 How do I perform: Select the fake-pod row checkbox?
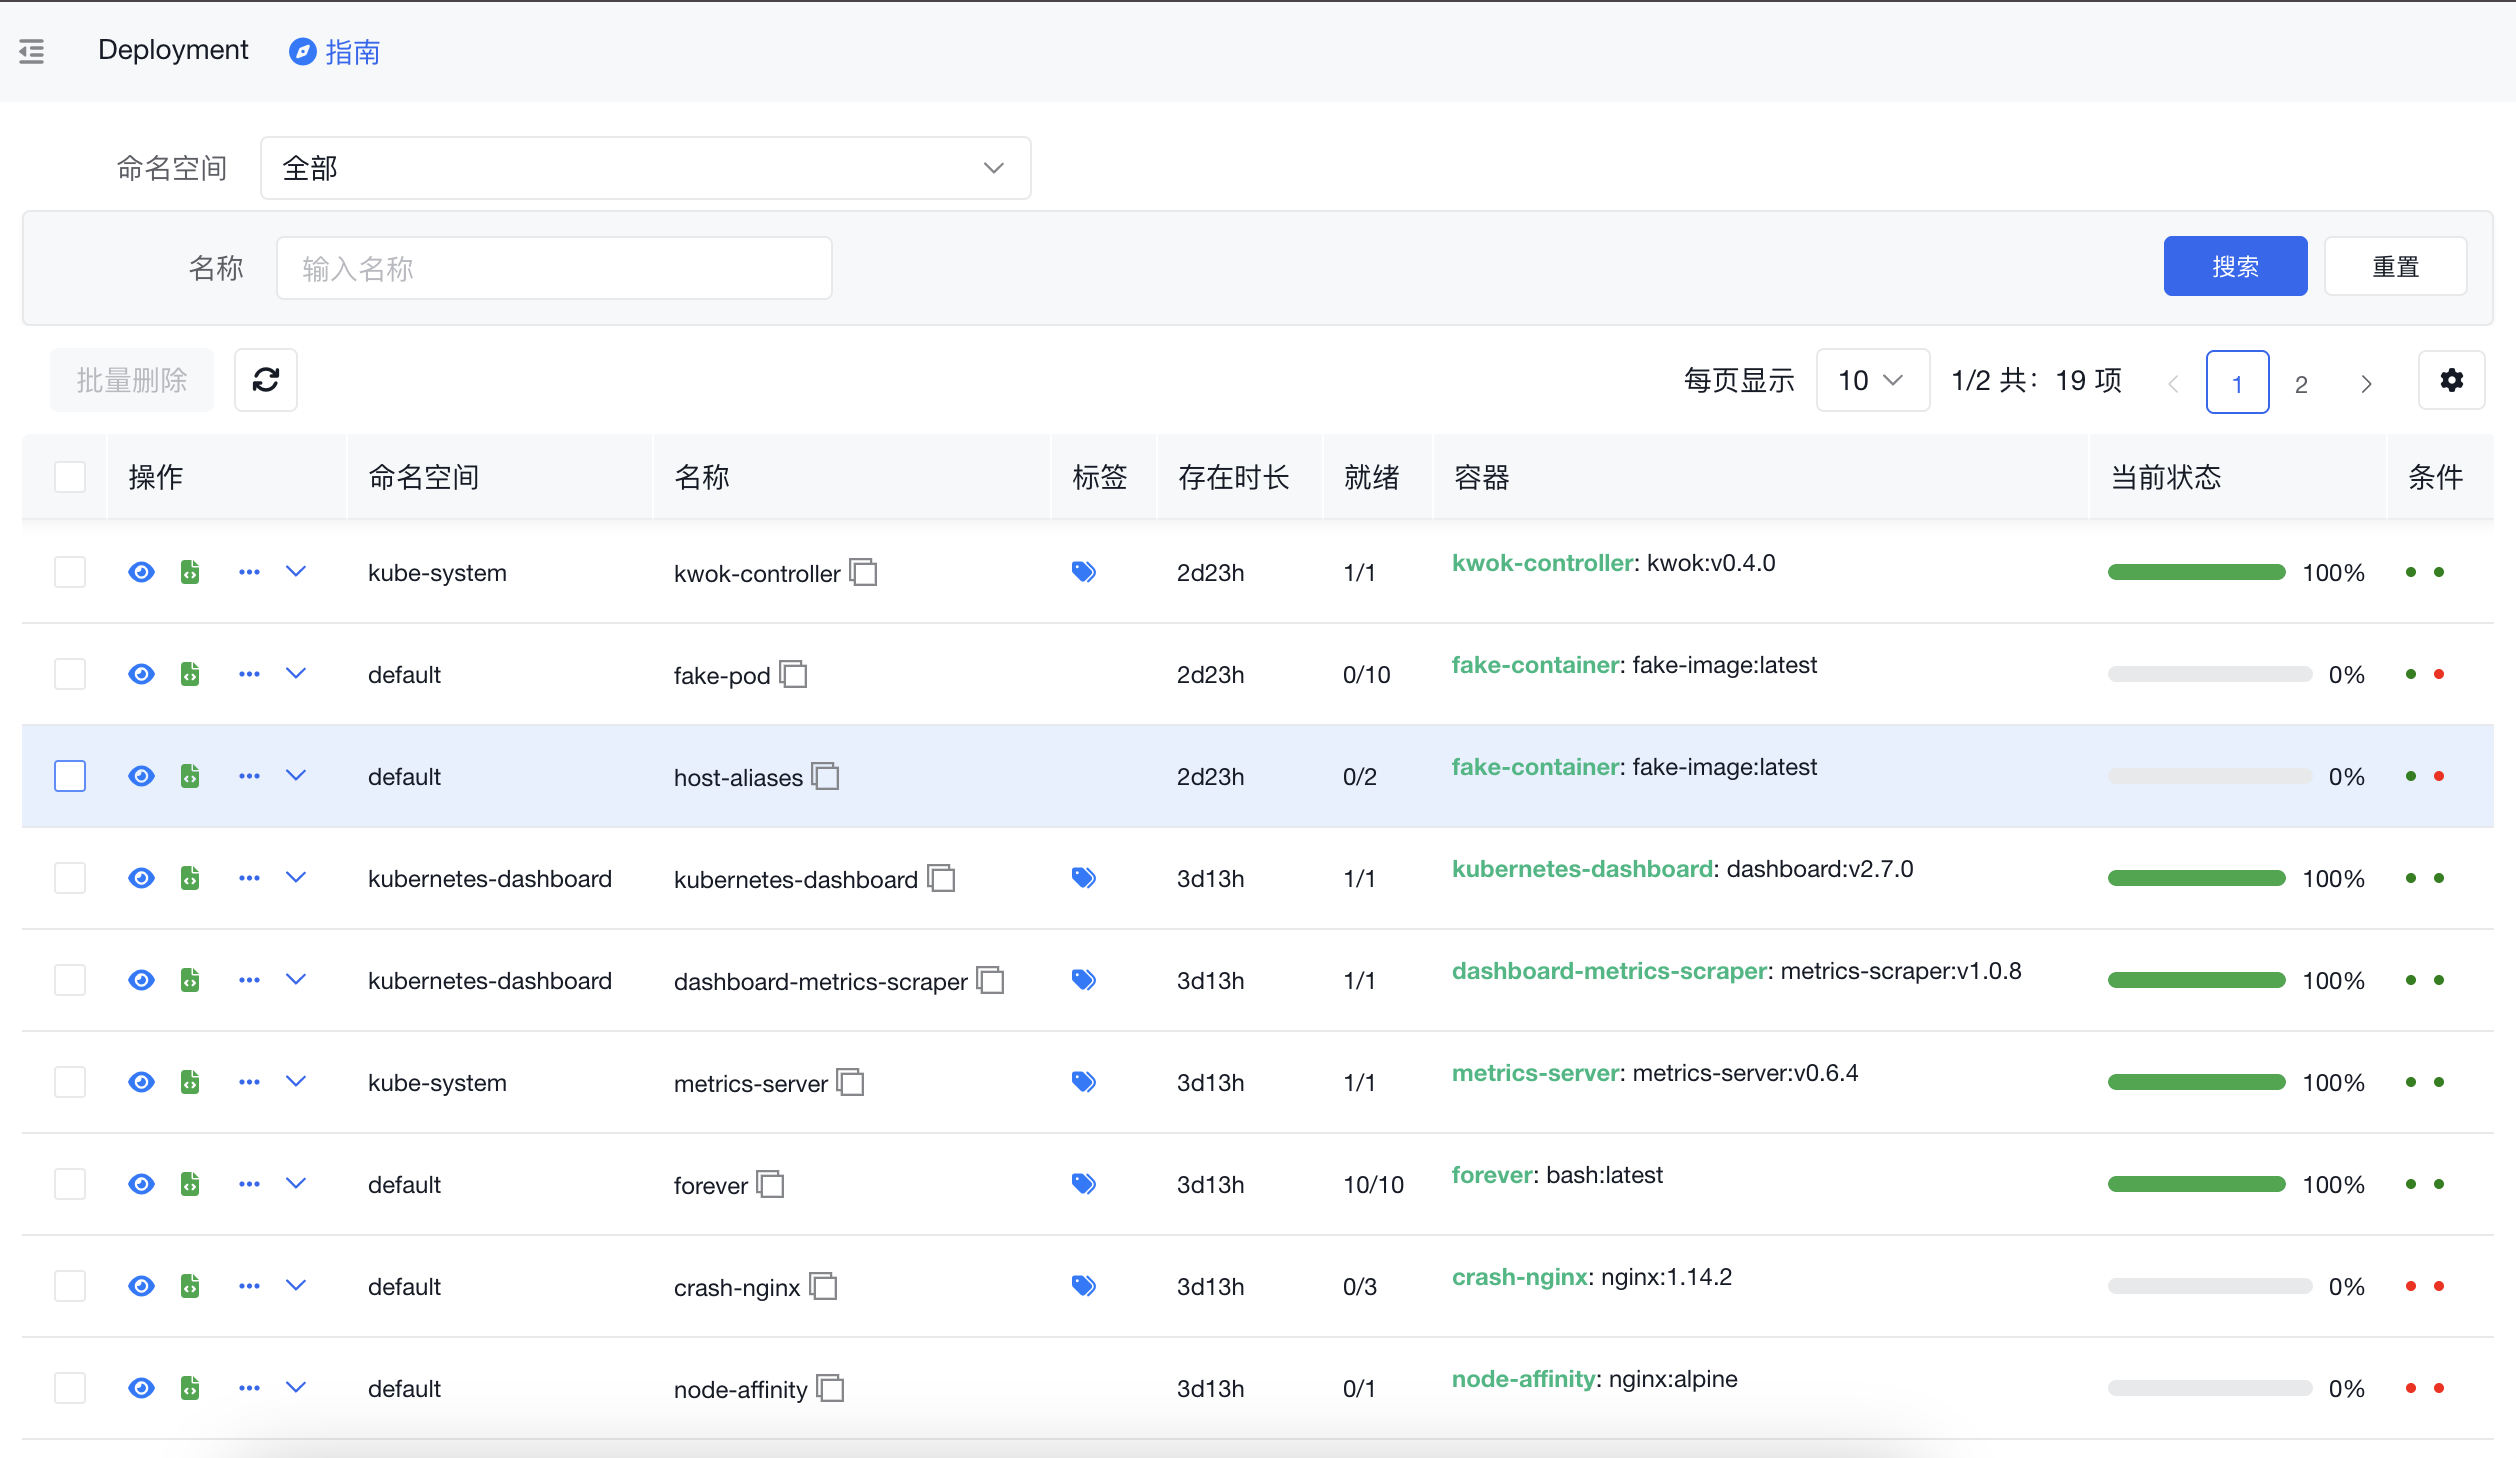point(70,674)
